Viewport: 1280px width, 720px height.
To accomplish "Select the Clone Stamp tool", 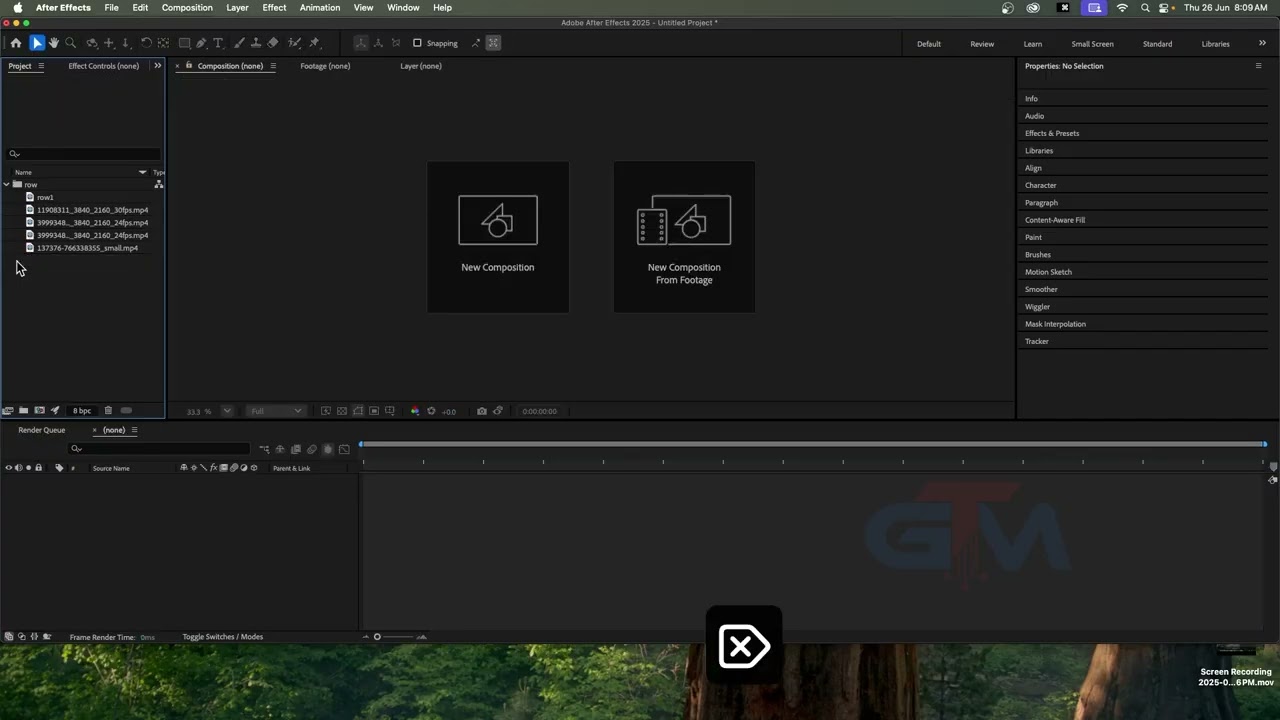I will pyautogui.click(x=256, y=43).
